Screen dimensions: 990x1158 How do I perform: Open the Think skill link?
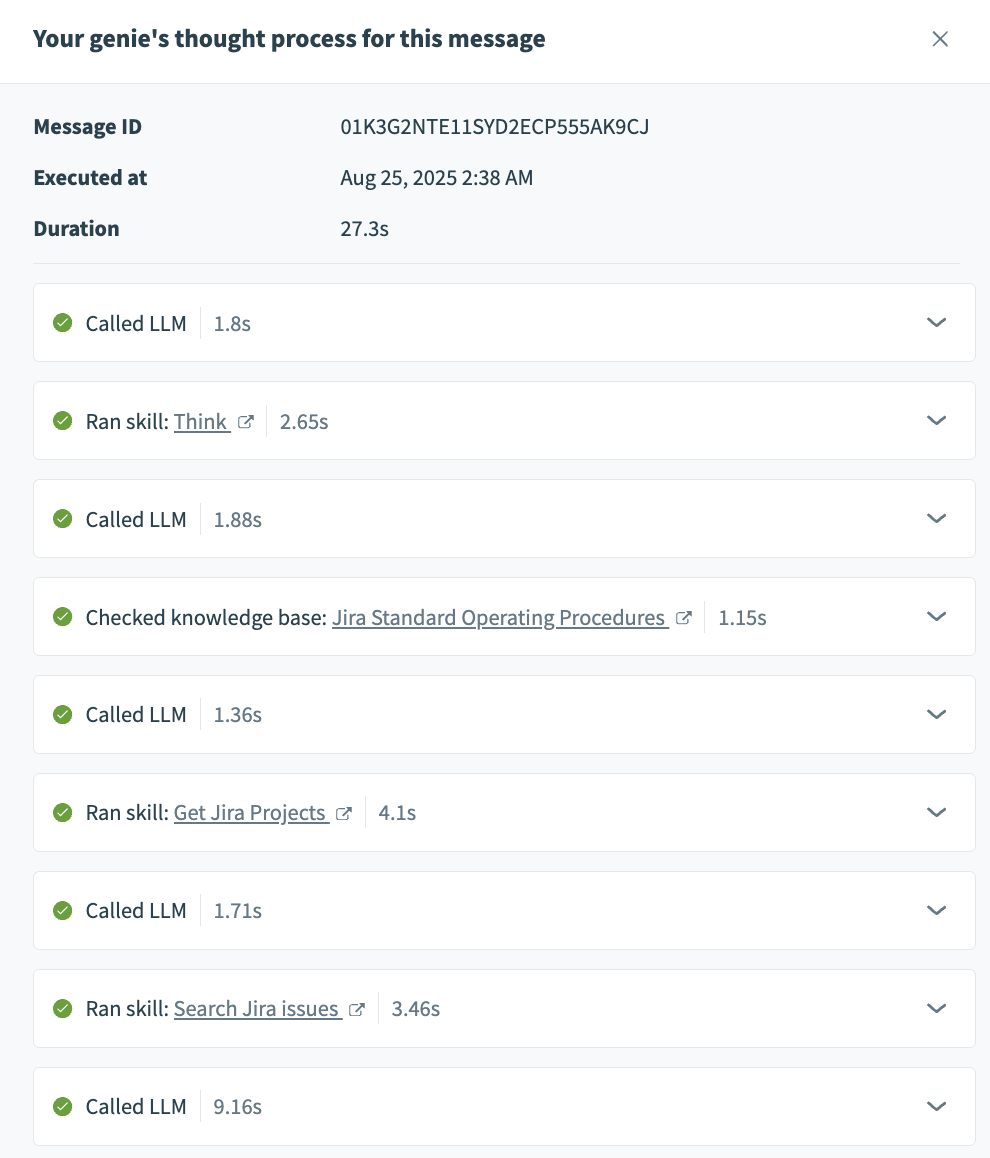[x=200, y=422]
